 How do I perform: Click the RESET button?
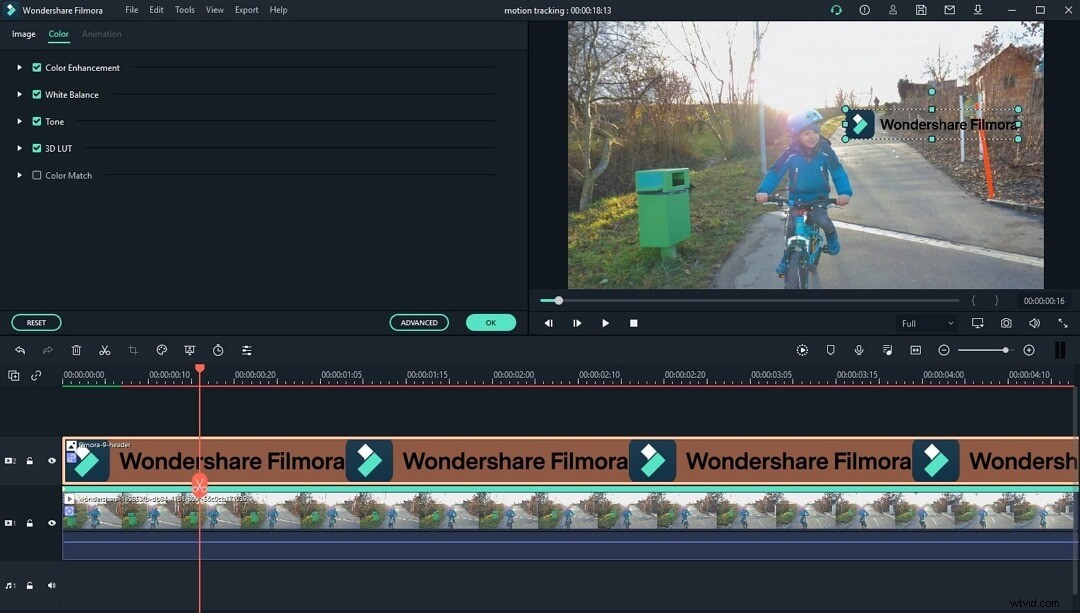point(36,322)
